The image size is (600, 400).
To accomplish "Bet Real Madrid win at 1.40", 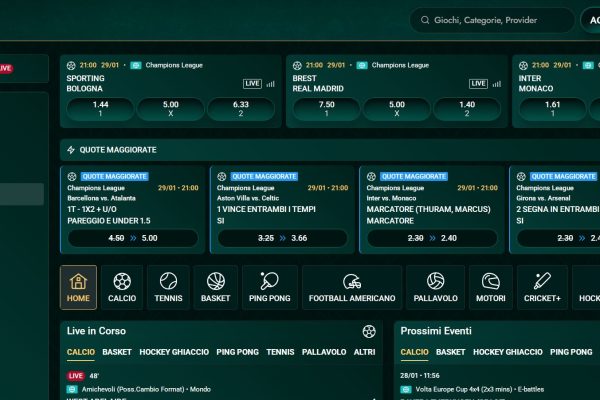I will coord(467,109).
